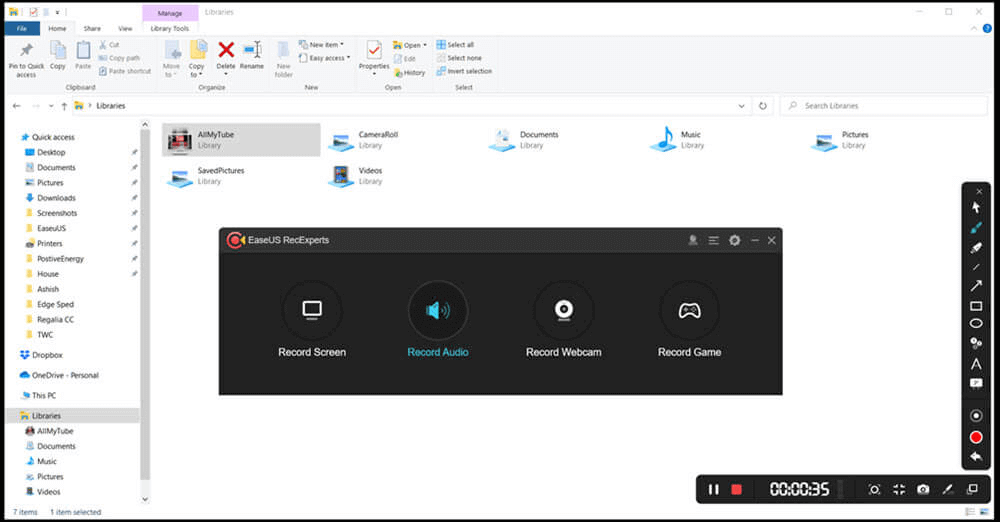Open EaseUS RecExperts settings gear

pos(735,240)
